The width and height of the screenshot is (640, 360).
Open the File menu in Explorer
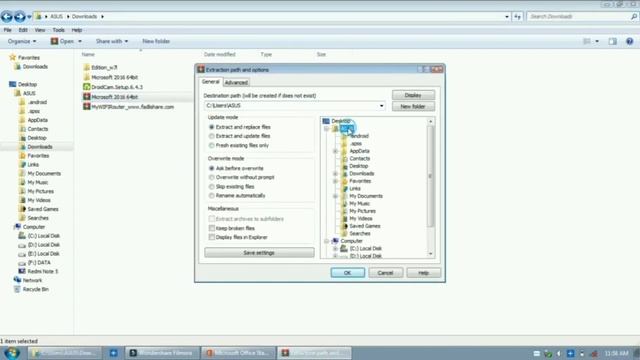click(x=7, y=30)
